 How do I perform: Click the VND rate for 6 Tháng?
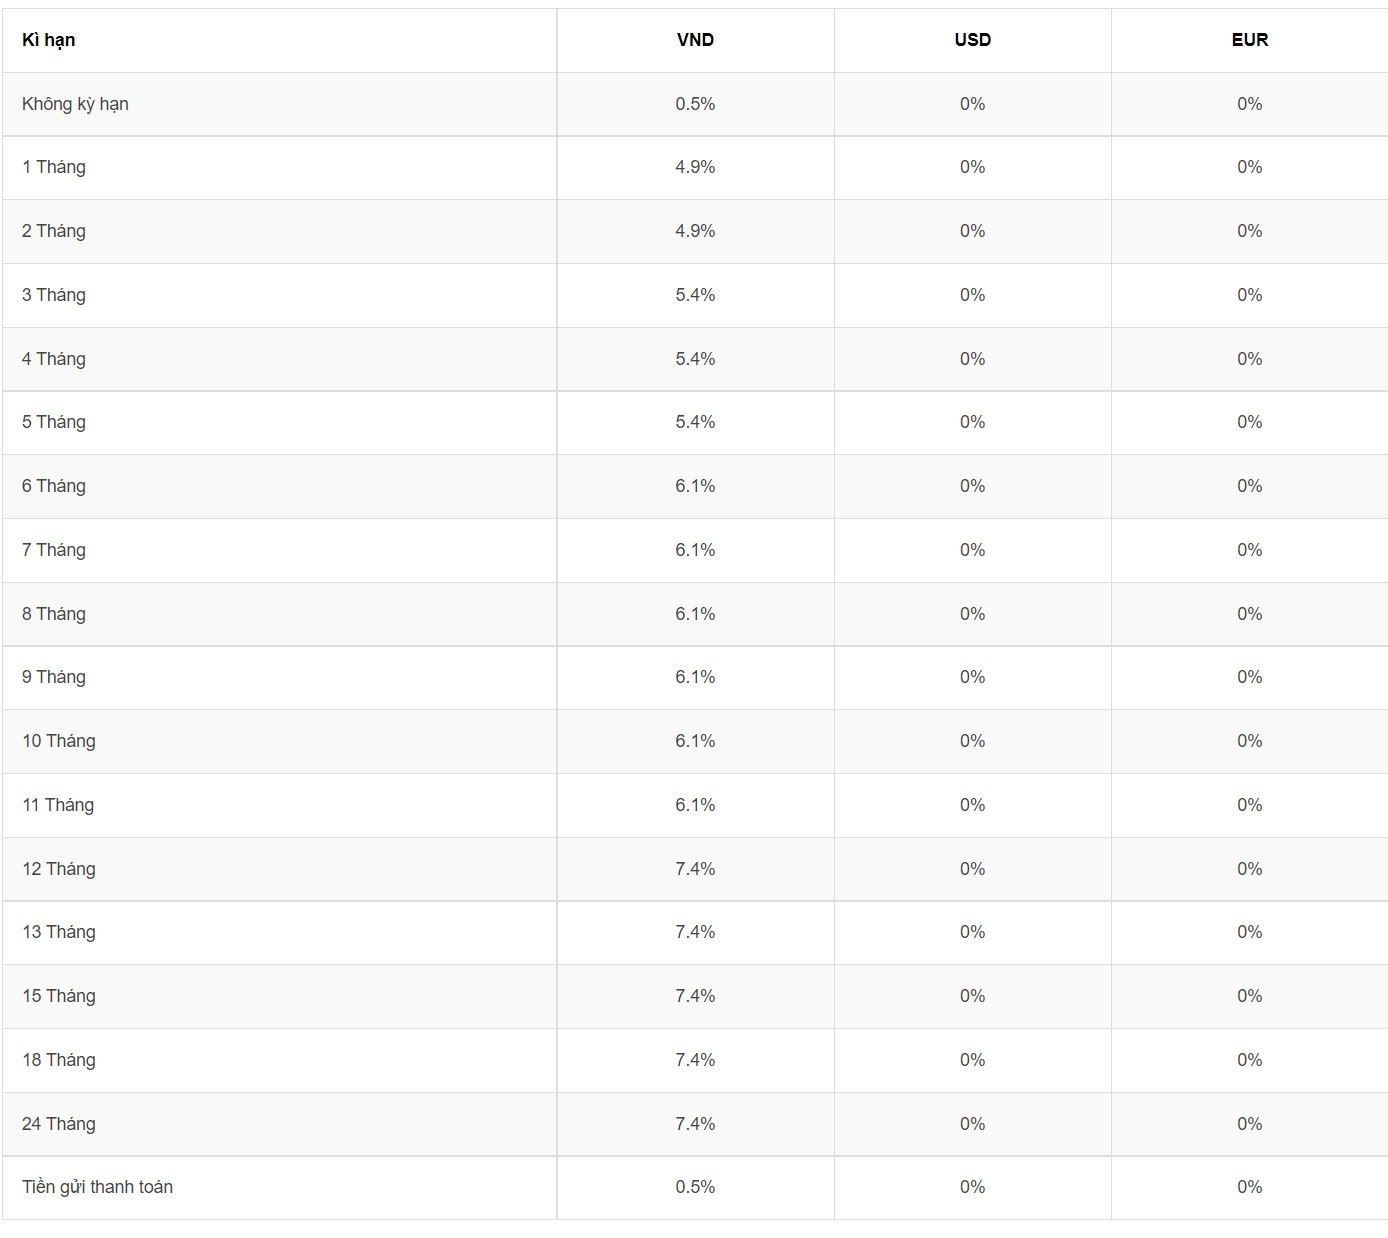[x=695, y=486]
